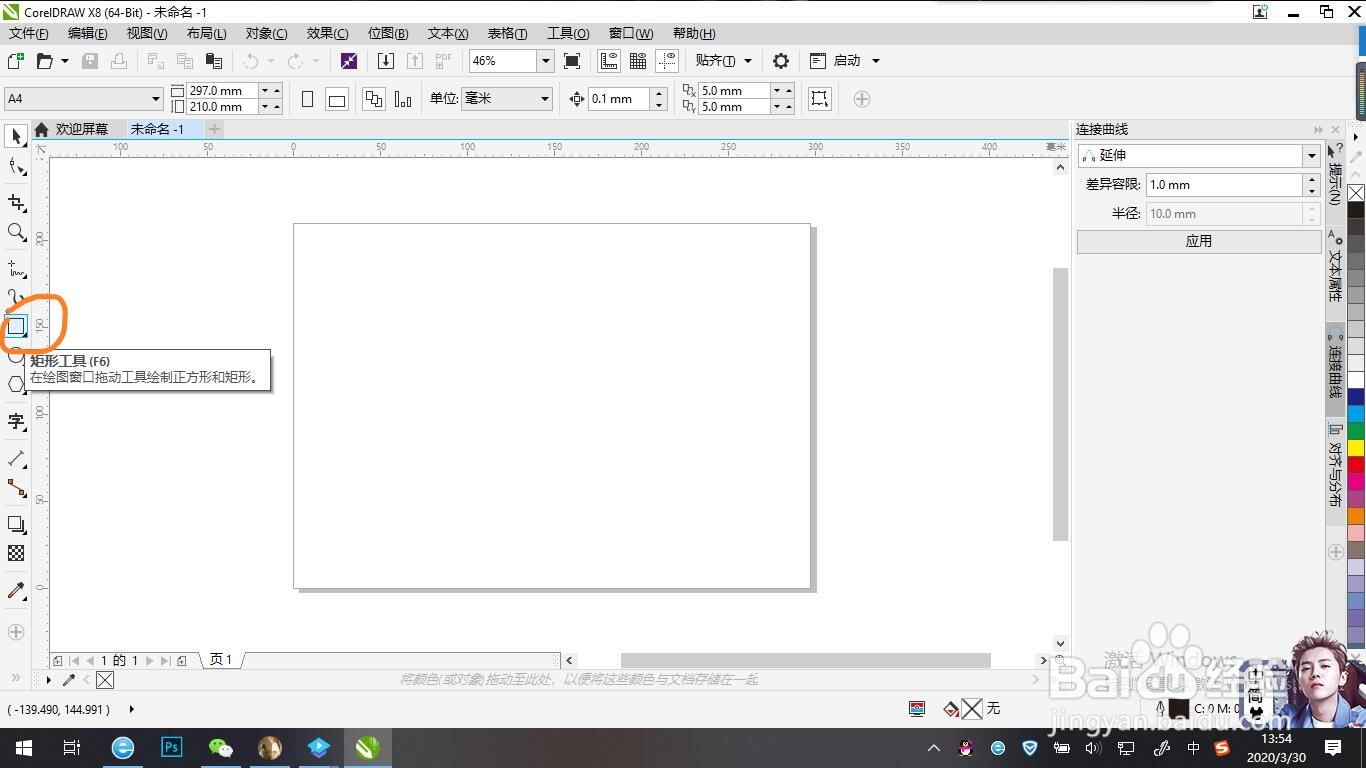Viewport: 1366px width, 768px height.
Task: Select the Text tool
Action: [16, 421]
